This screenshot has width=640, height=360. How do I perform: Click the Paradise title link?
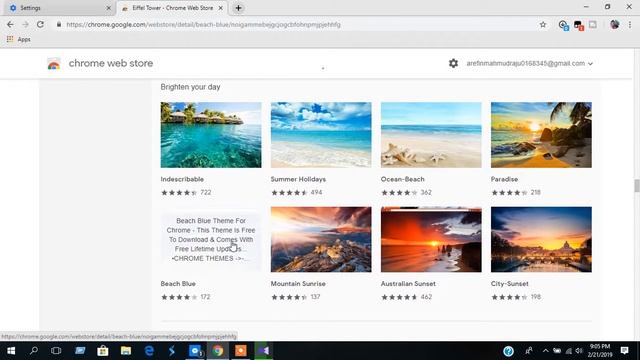(504, 179)
